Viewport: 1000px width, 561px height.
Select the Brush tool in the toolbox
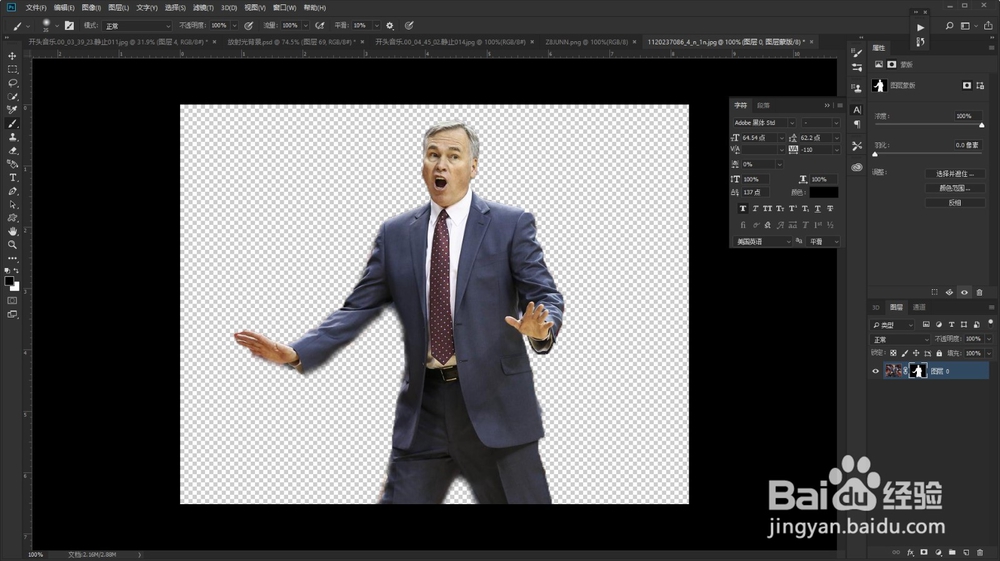tap(12, 124)
